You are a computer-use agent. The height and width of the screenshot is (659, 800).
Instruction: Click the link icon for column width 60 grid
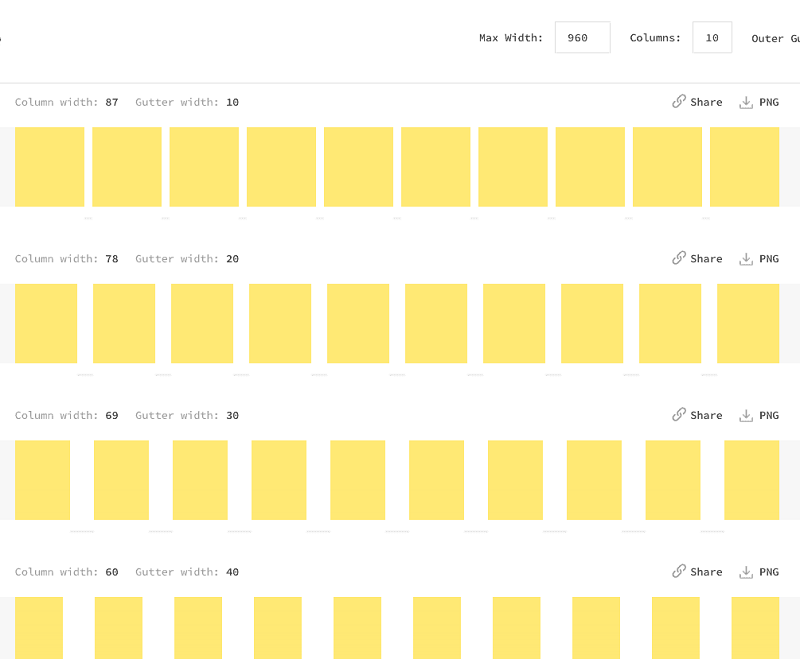click(x=679, y=571)
